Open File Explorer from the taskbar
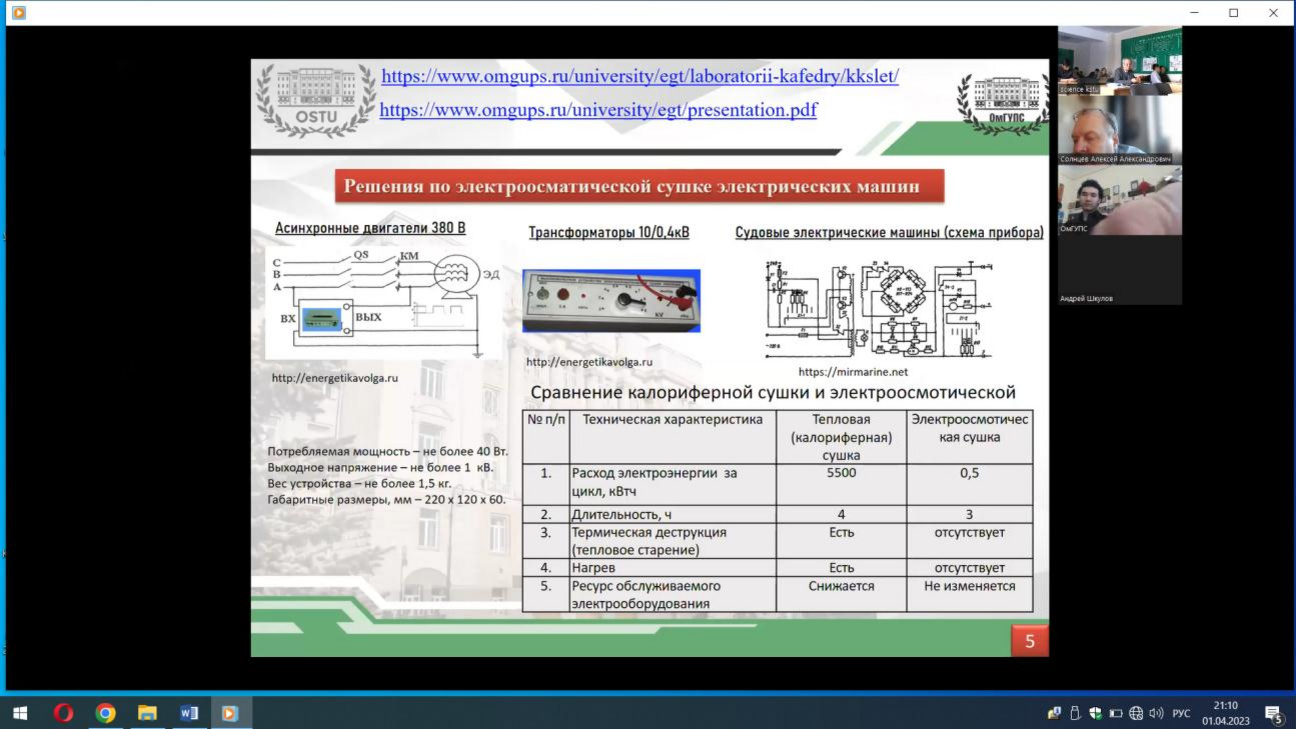Image resolution: width=1296 pixels, height=729 pixels. point(147,713)
